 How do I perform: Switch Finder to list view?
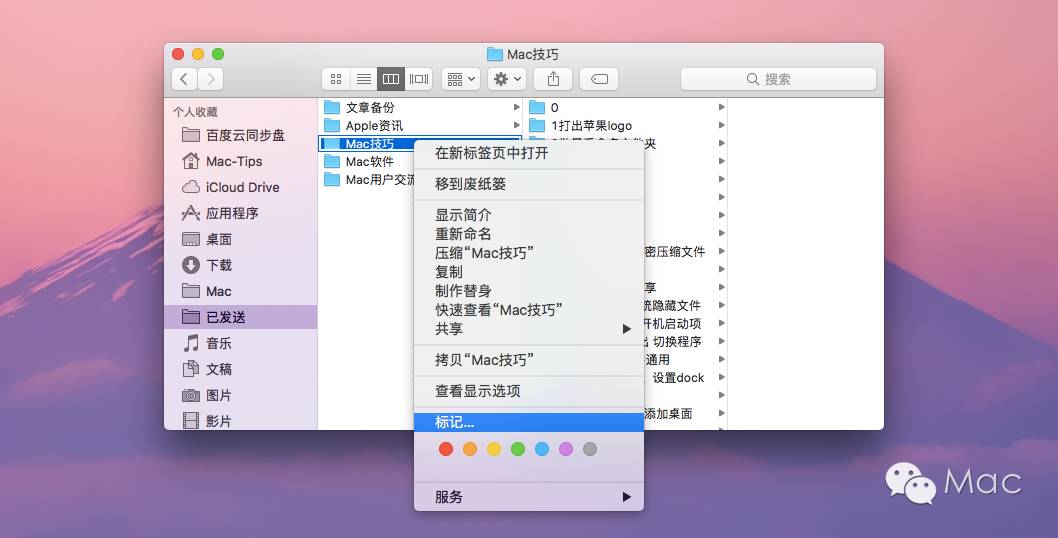tap(364, 79)
